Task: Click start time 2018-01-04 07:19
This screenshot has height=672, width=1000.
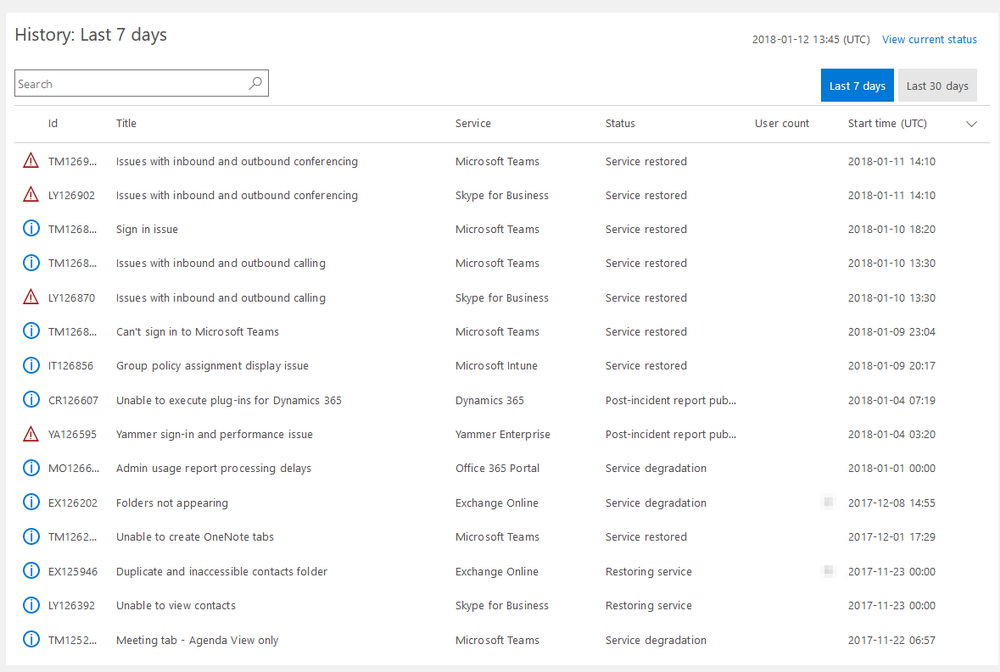Action: click(x=892, y=400)
